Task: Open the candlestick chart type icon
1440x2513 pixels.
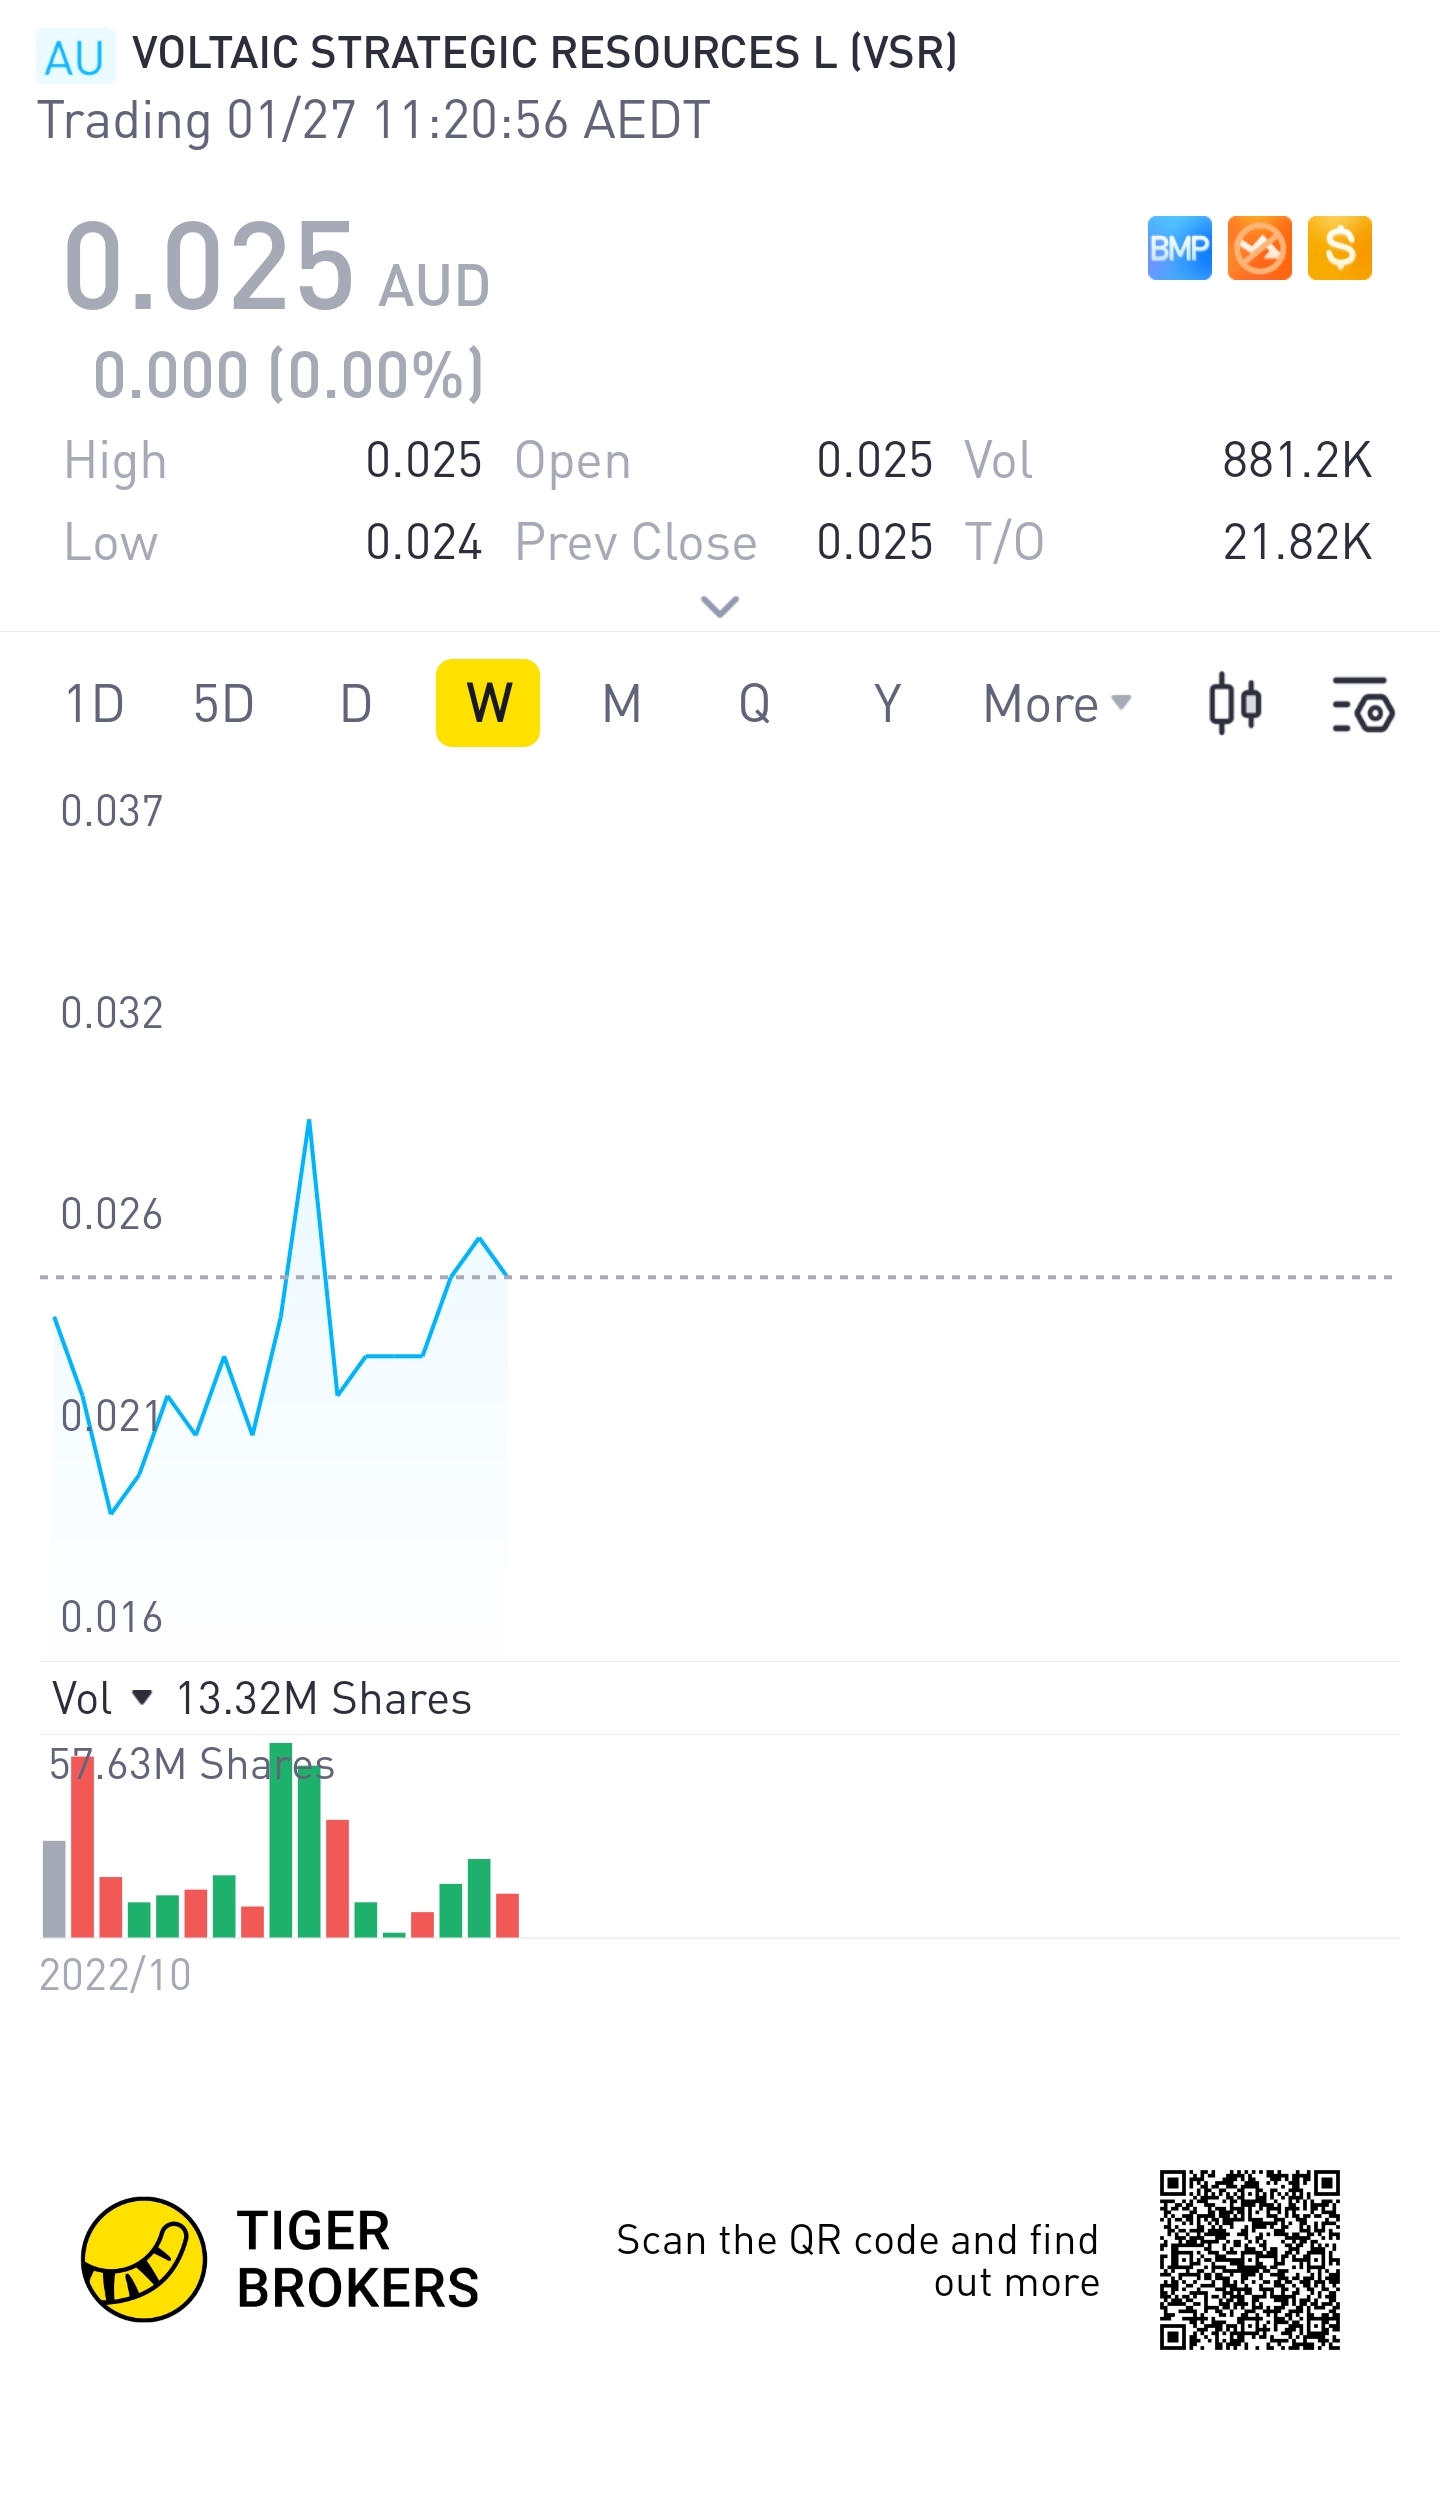Action: (1235, 703)
